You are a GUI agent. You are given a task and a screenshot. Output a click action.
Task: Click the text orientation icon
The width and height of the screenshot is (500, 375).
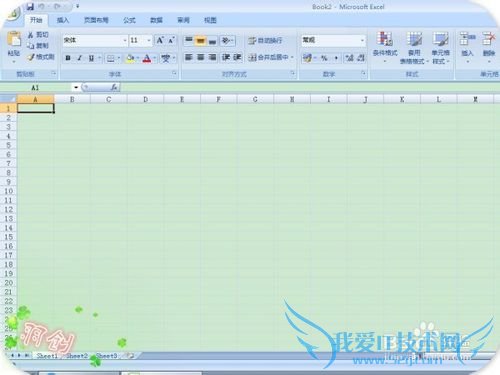point(226,40)
